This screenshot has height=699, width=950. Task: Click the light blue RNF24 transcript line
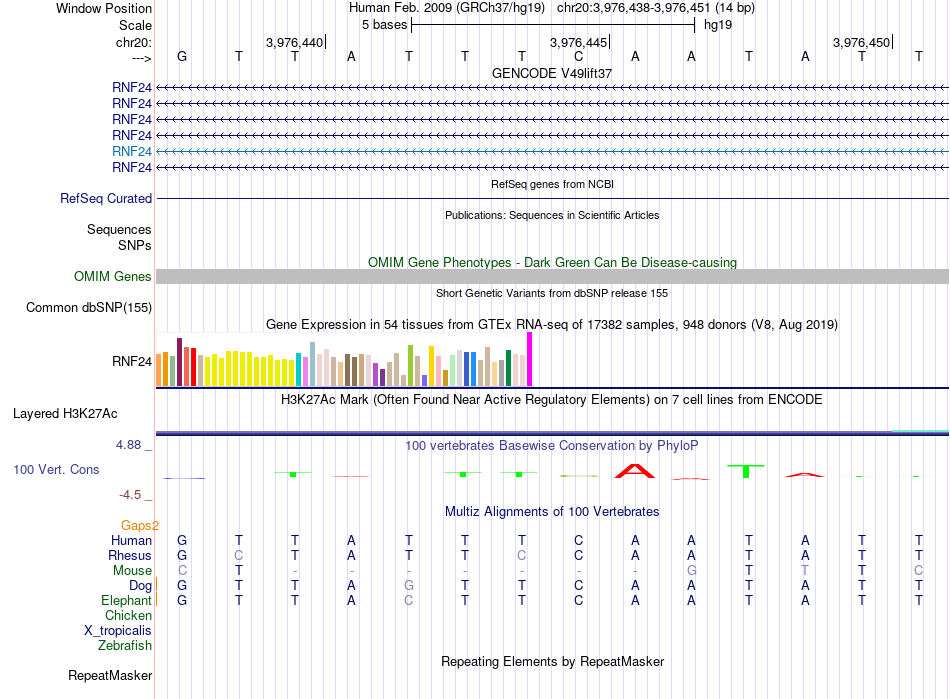552,151
